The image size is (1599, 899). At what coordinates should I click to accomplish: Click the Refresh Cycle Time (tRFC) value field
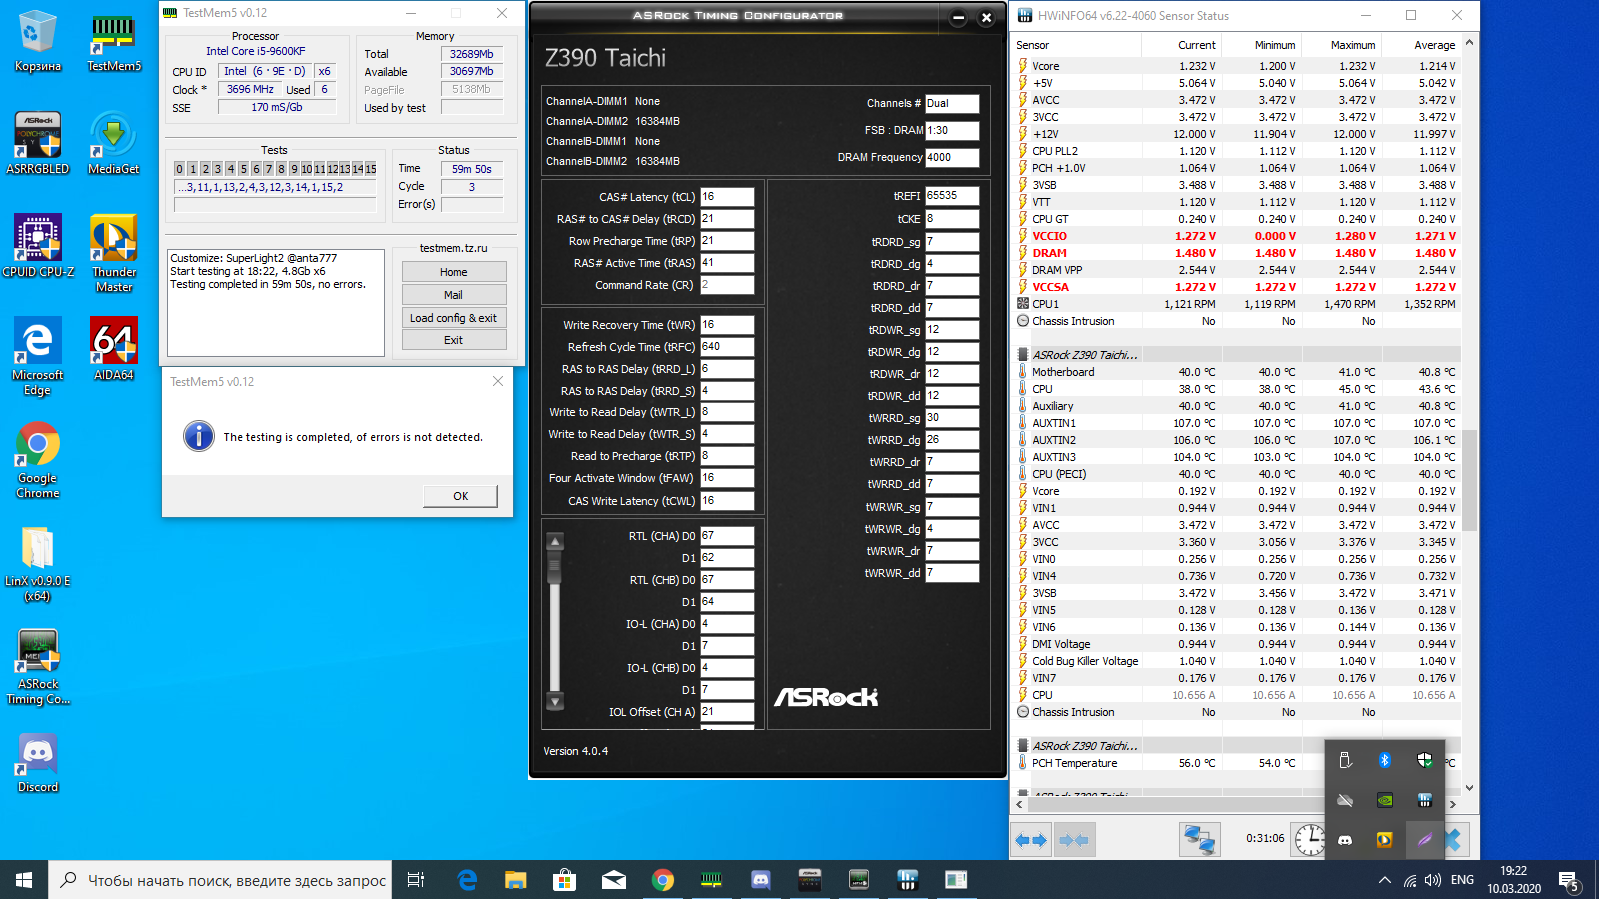(727, 347)
